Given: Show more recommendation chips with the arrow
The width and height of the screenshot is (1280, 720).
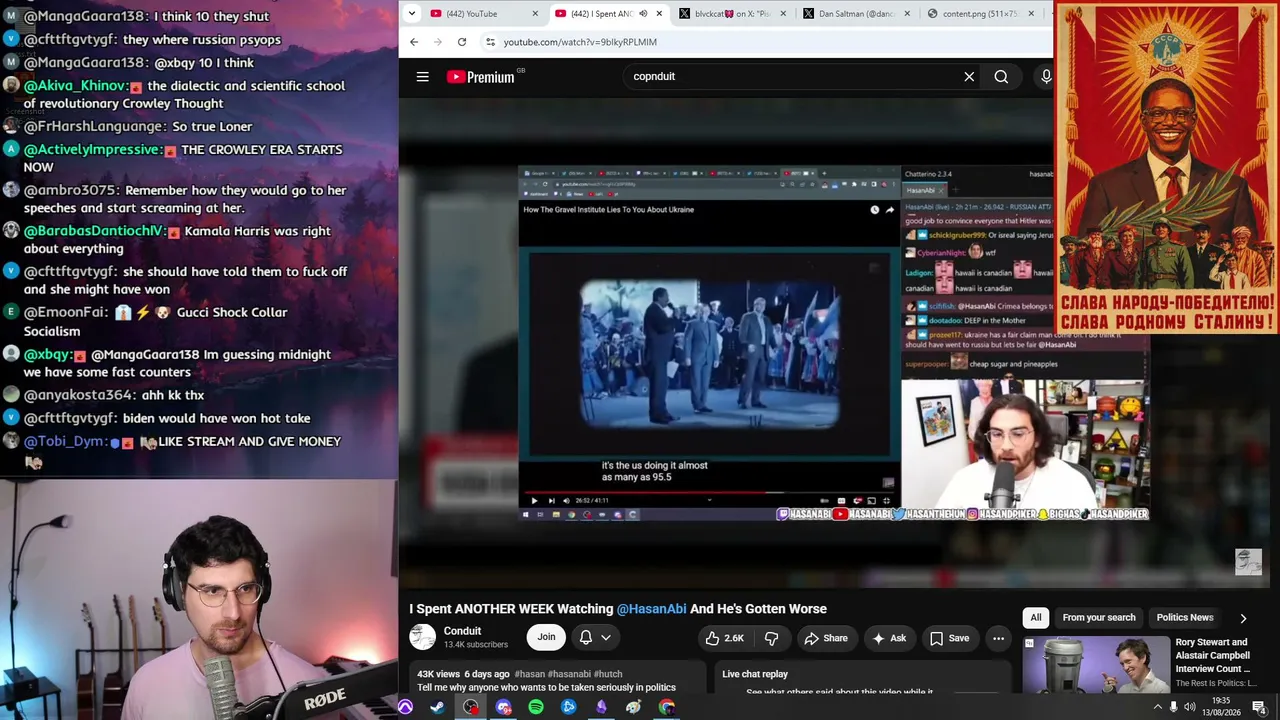Looking at the screenshot, I should click(1243, 618).
